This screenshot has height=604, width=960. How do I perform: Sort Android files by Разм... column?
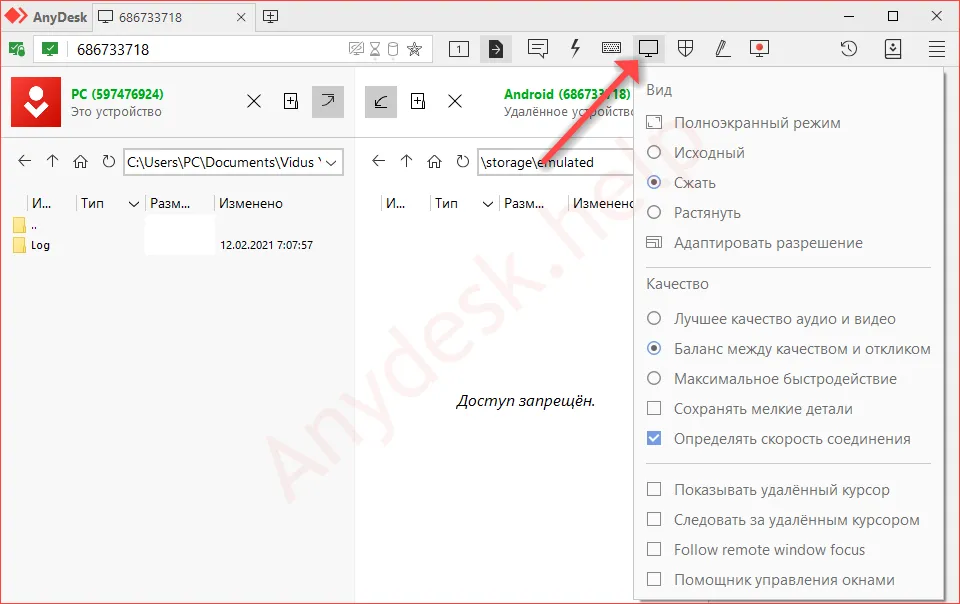524,203
